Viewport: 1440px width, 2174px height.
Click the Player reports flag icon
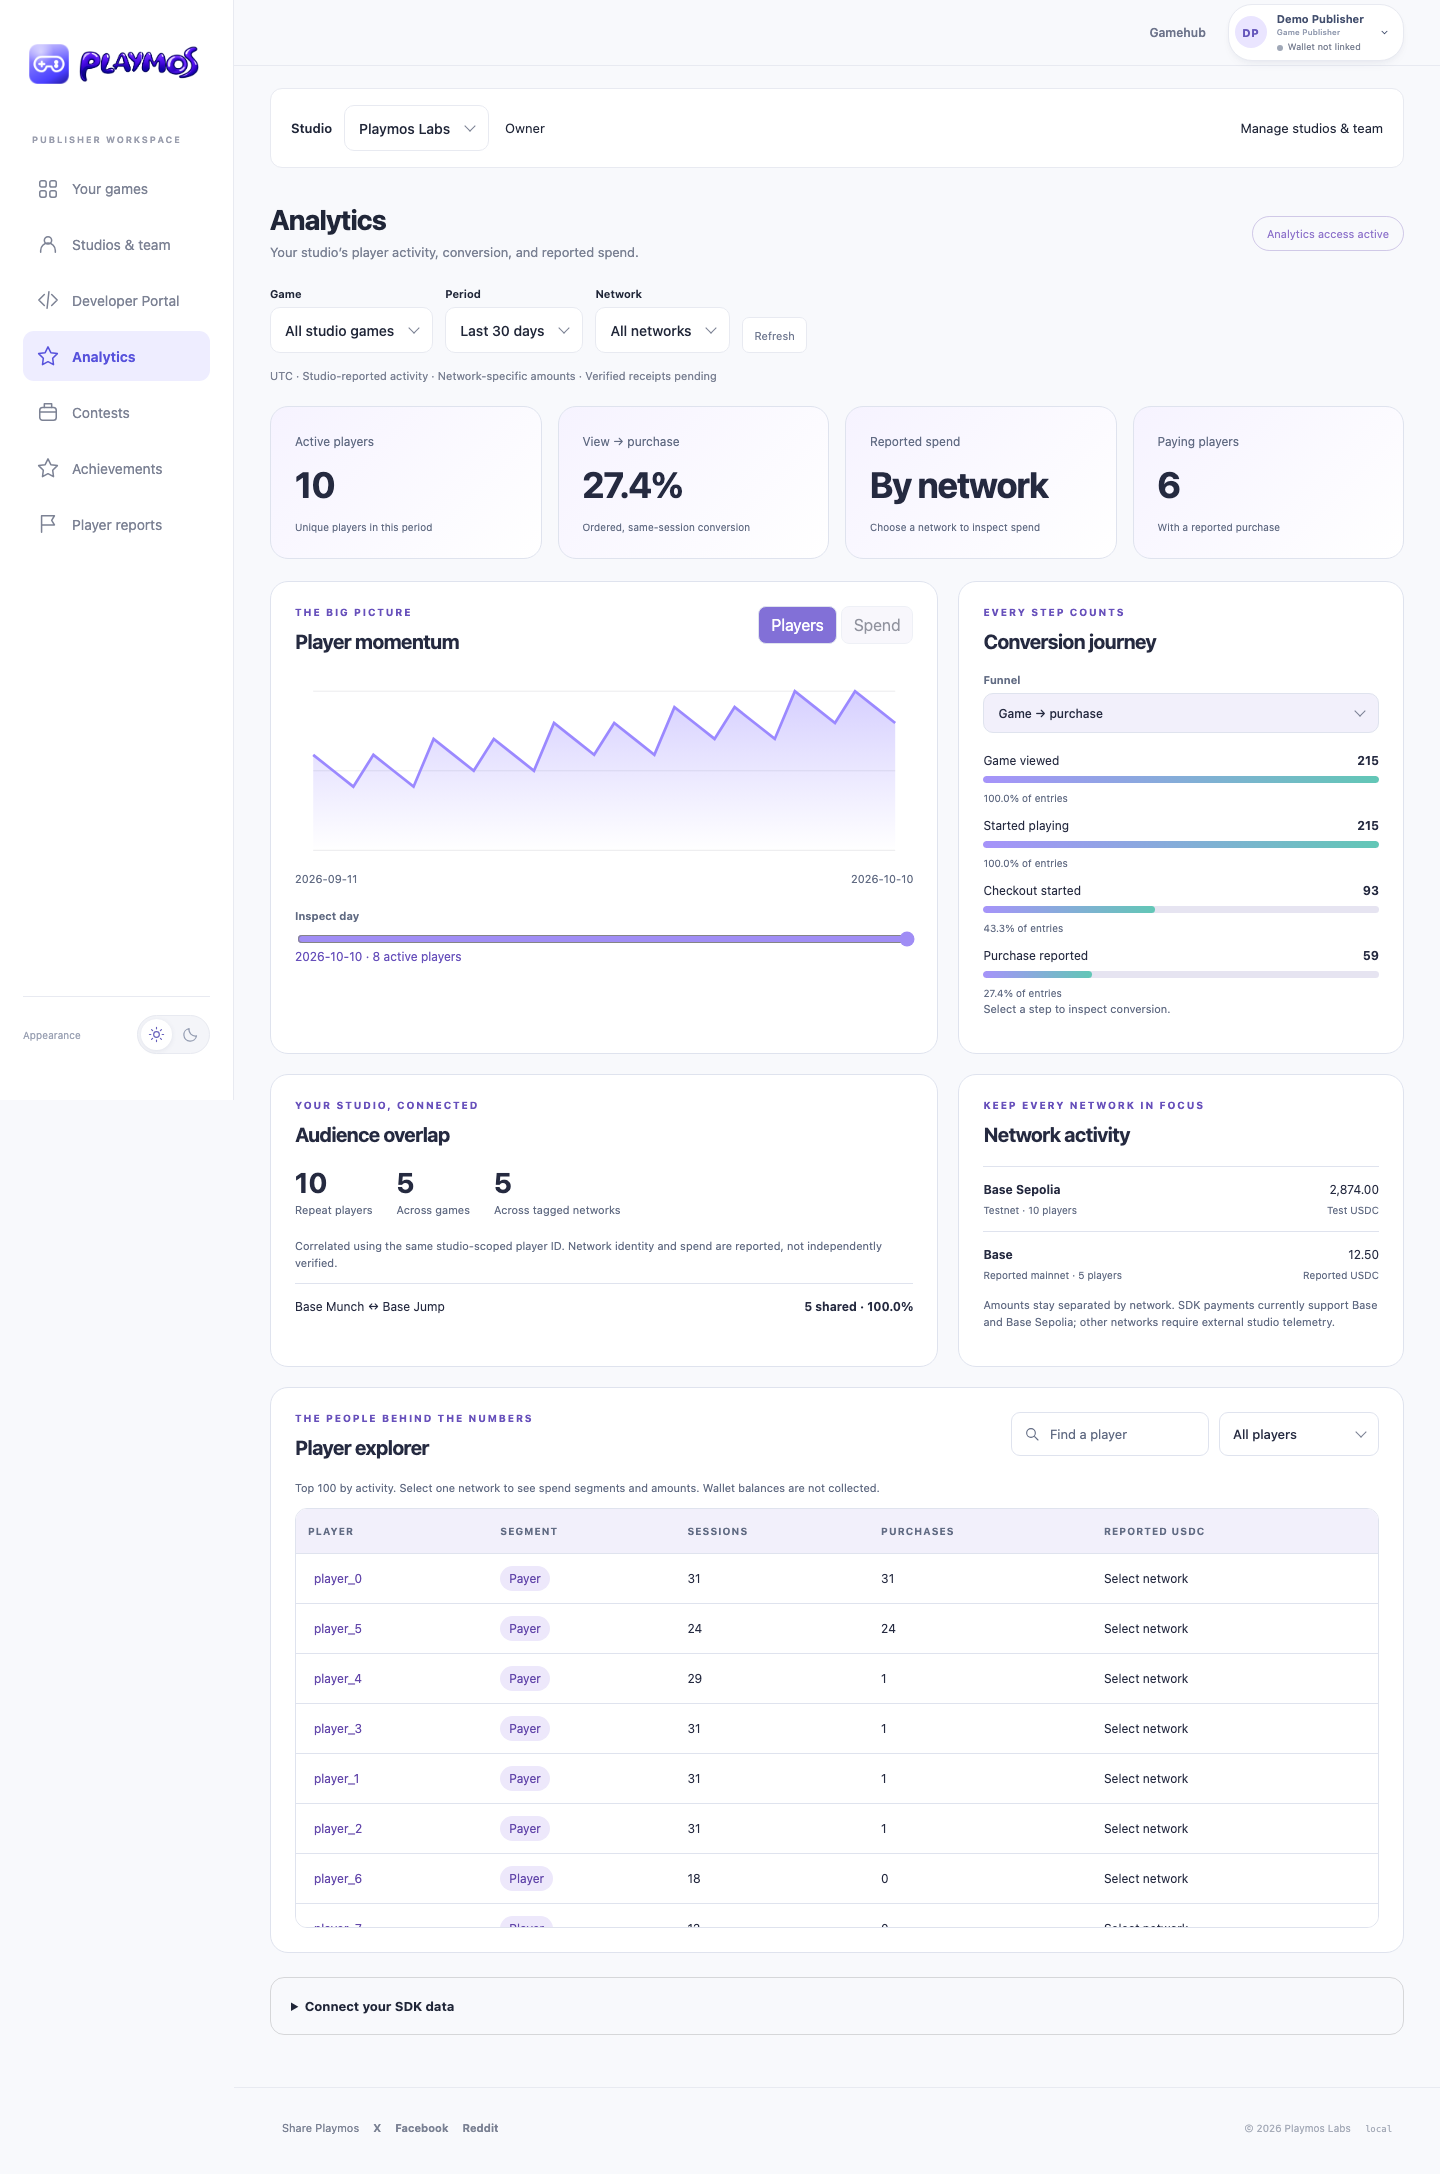48,525
